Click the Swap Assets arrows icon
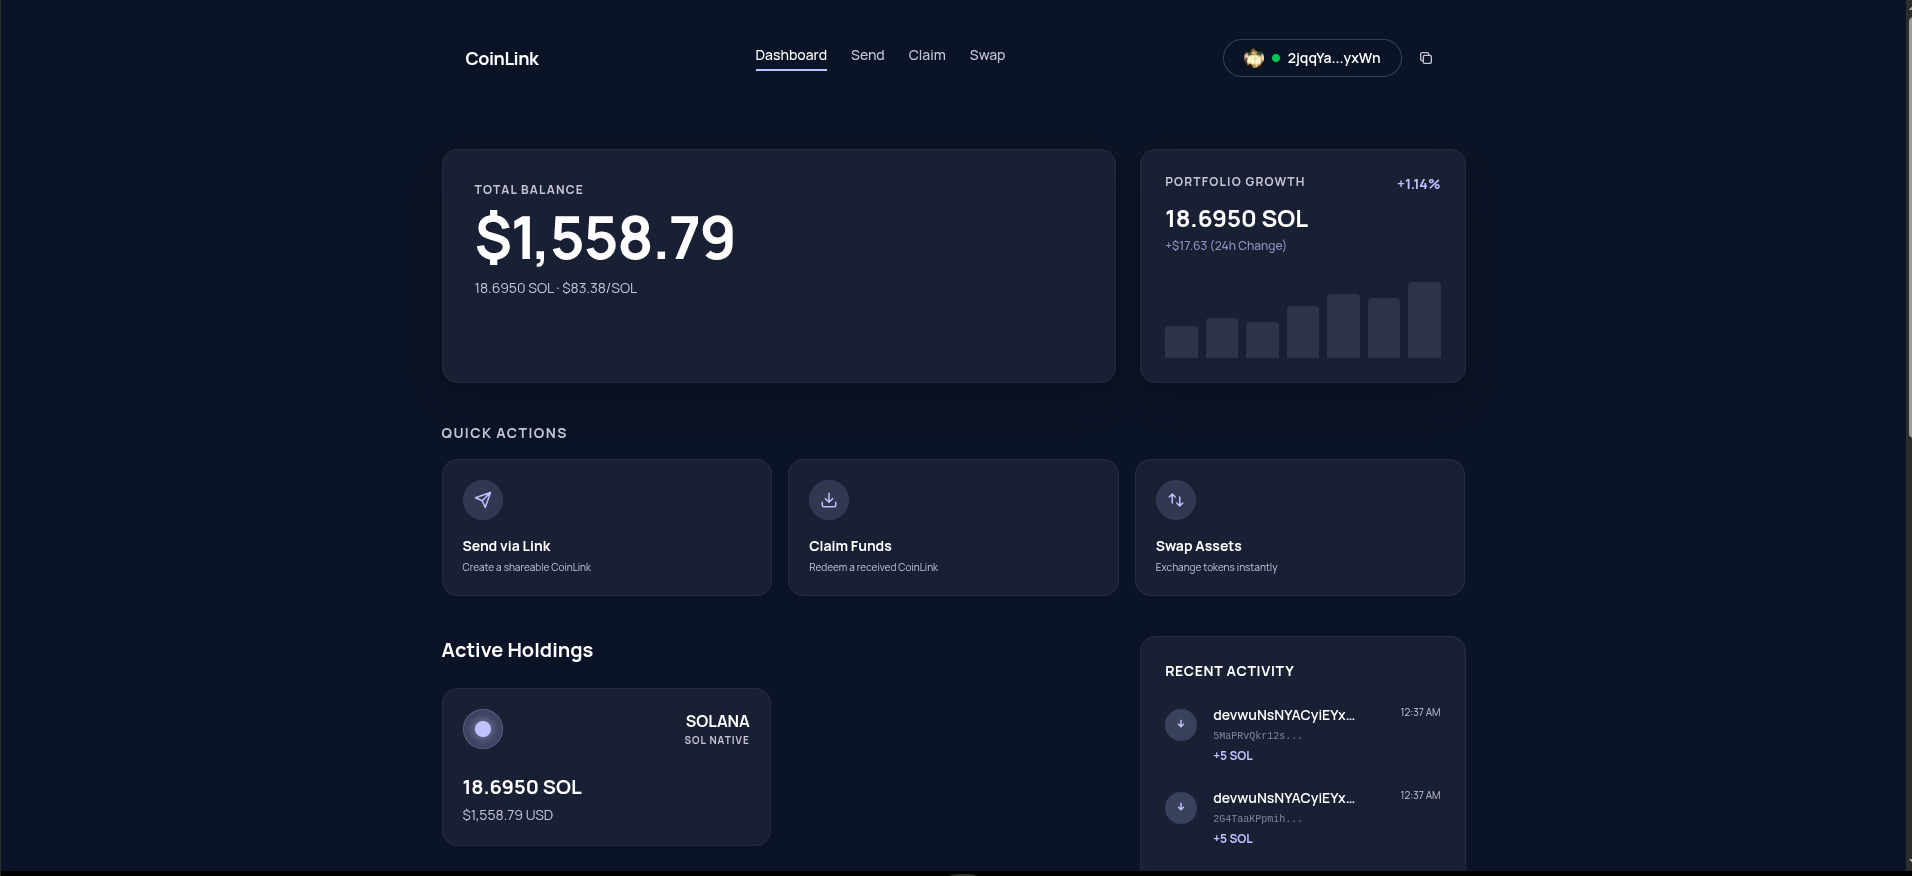This screenshot has height=876, width=1912. pos(1176,500)
